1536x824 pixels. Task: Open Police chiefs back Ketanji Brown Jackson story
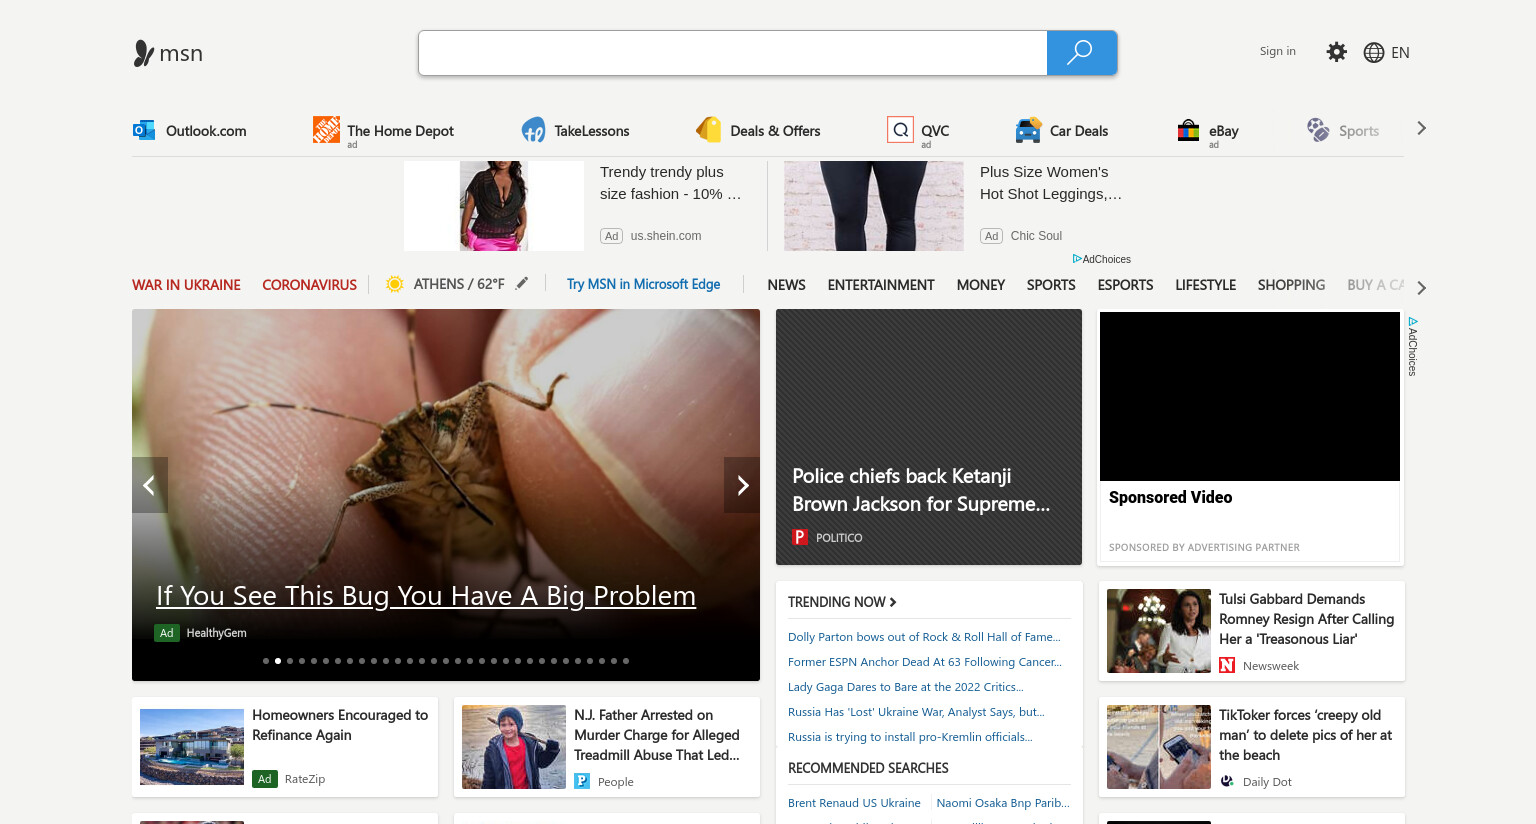pyautogui.click(x=921, y=490)
